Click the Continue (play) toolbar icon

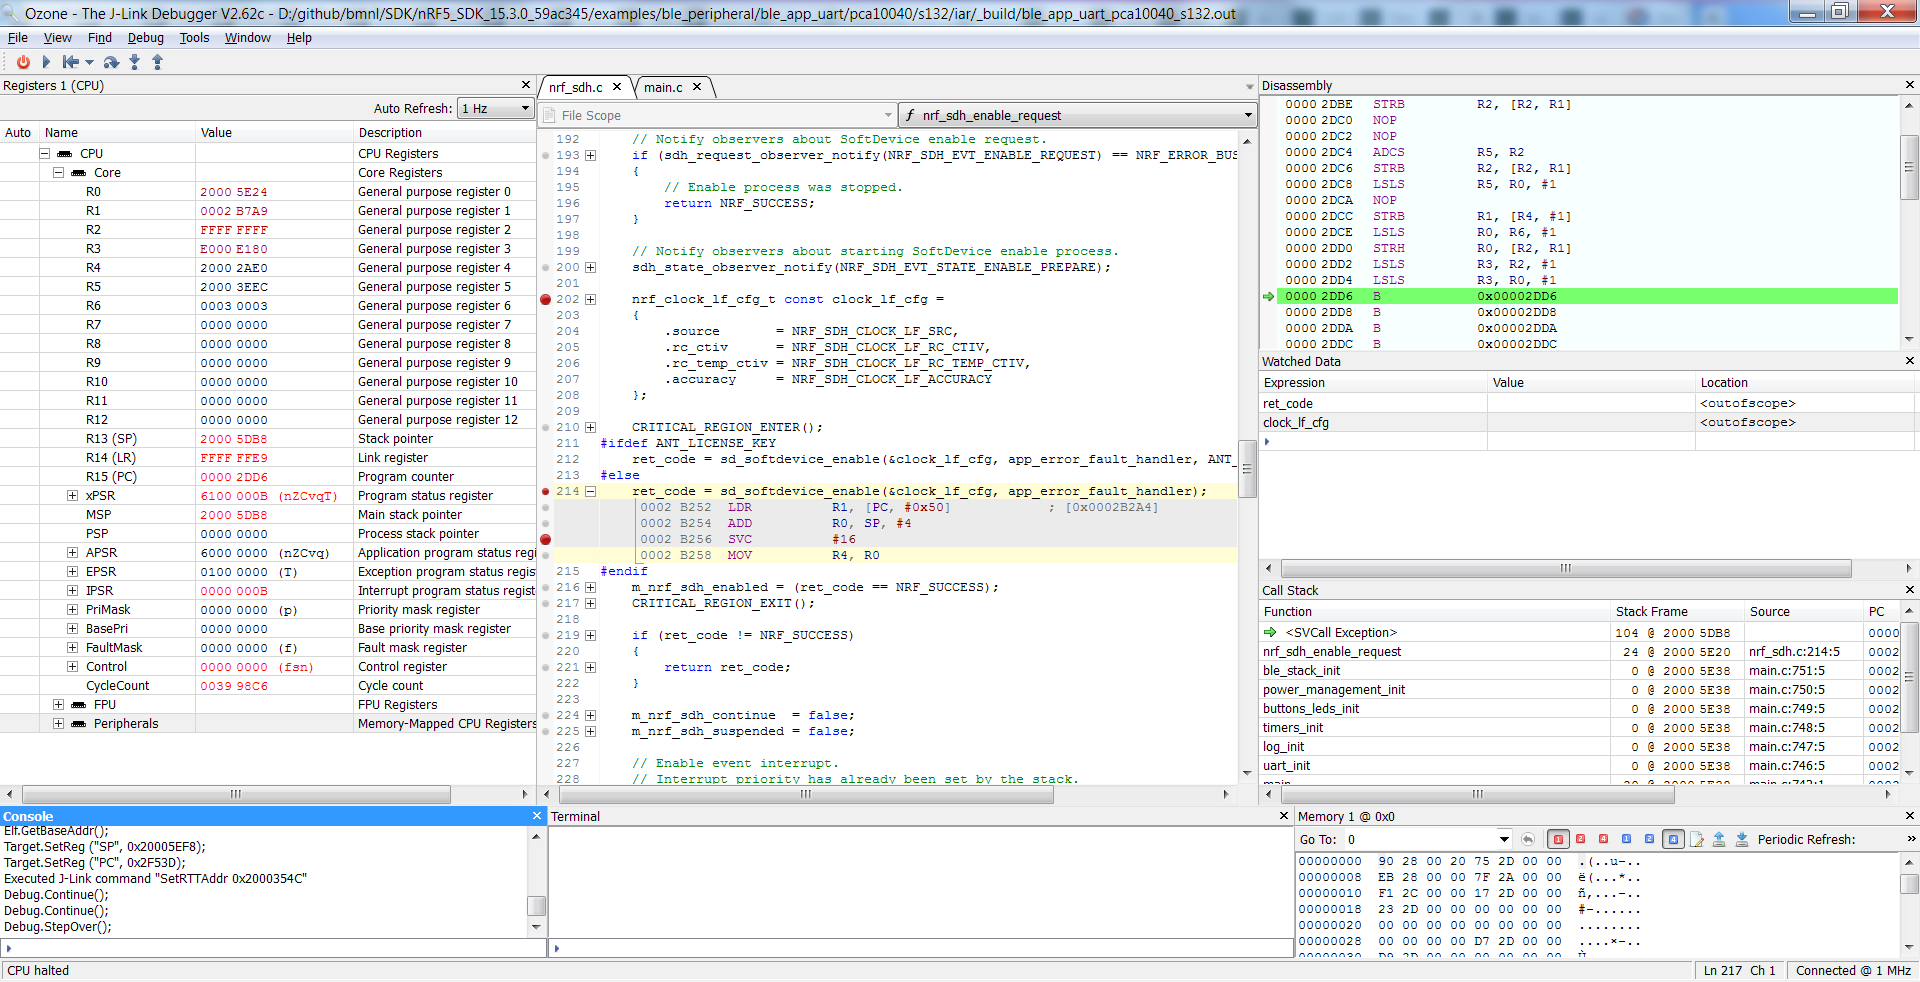coord(46,62)
